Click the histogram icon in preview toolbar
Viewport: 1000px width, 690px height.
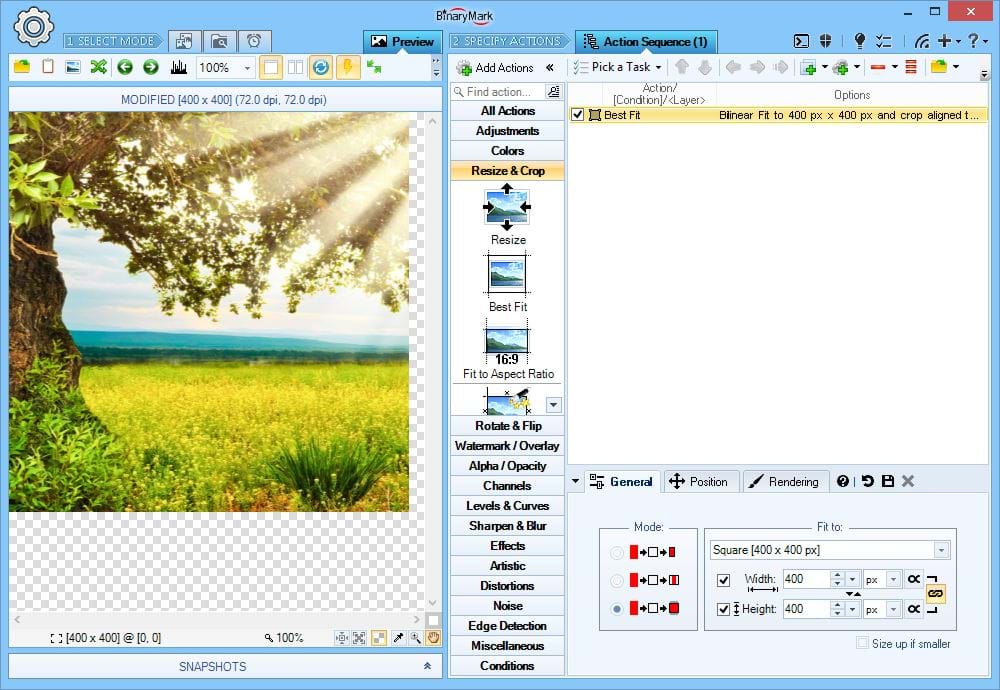(x=179, y=67)
